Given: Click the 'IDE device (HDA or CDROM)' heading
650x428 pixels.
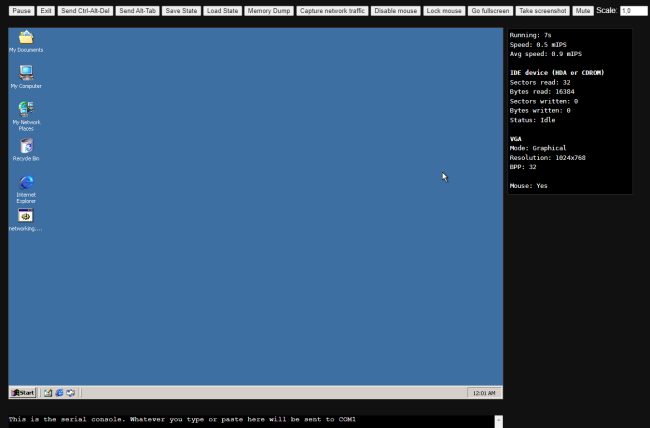Looking at the screenshot, I should pos(557,73).
